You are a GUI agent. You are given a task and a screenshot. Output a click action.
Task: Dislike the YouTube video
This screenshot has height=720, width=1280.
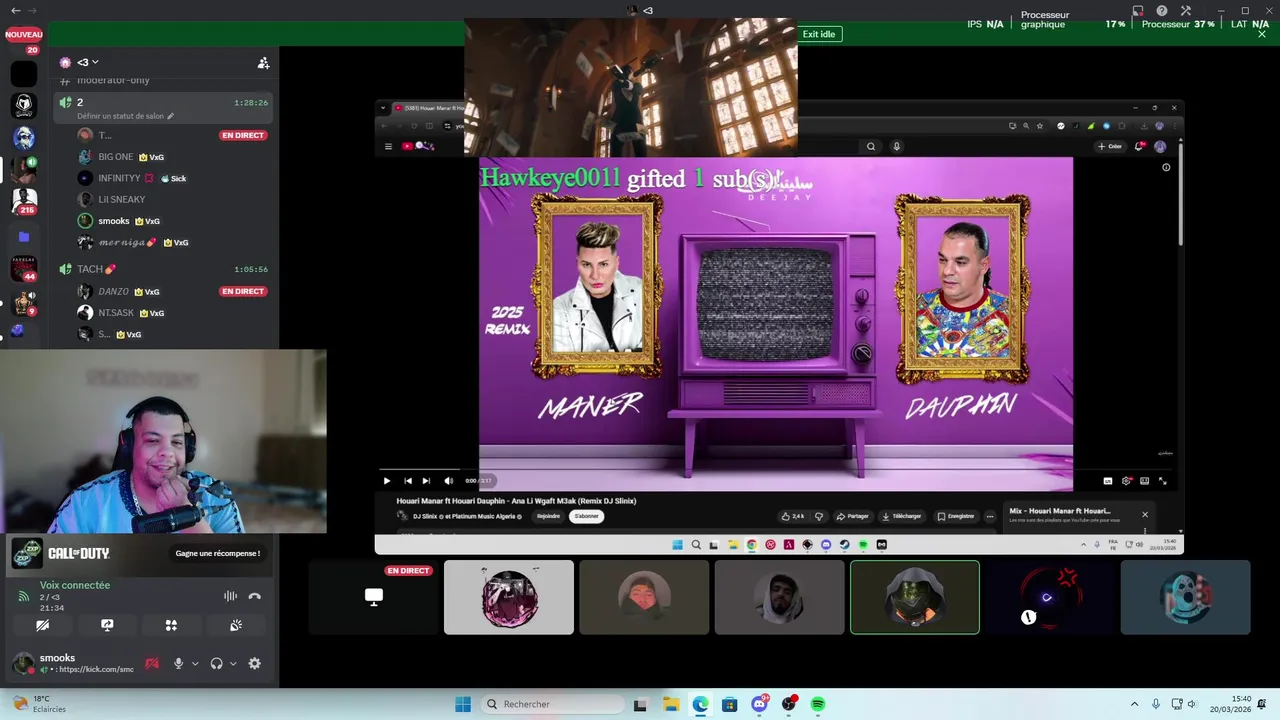pyautogui.click(x=819, y=516)
